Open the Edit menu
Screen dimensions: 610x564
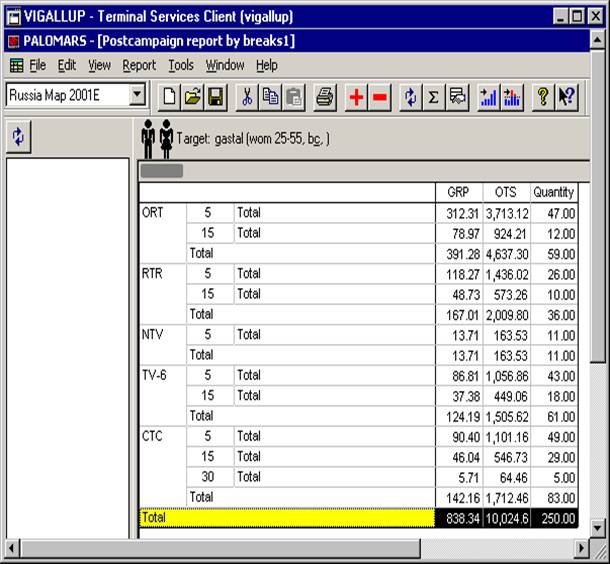coord(67,65)
